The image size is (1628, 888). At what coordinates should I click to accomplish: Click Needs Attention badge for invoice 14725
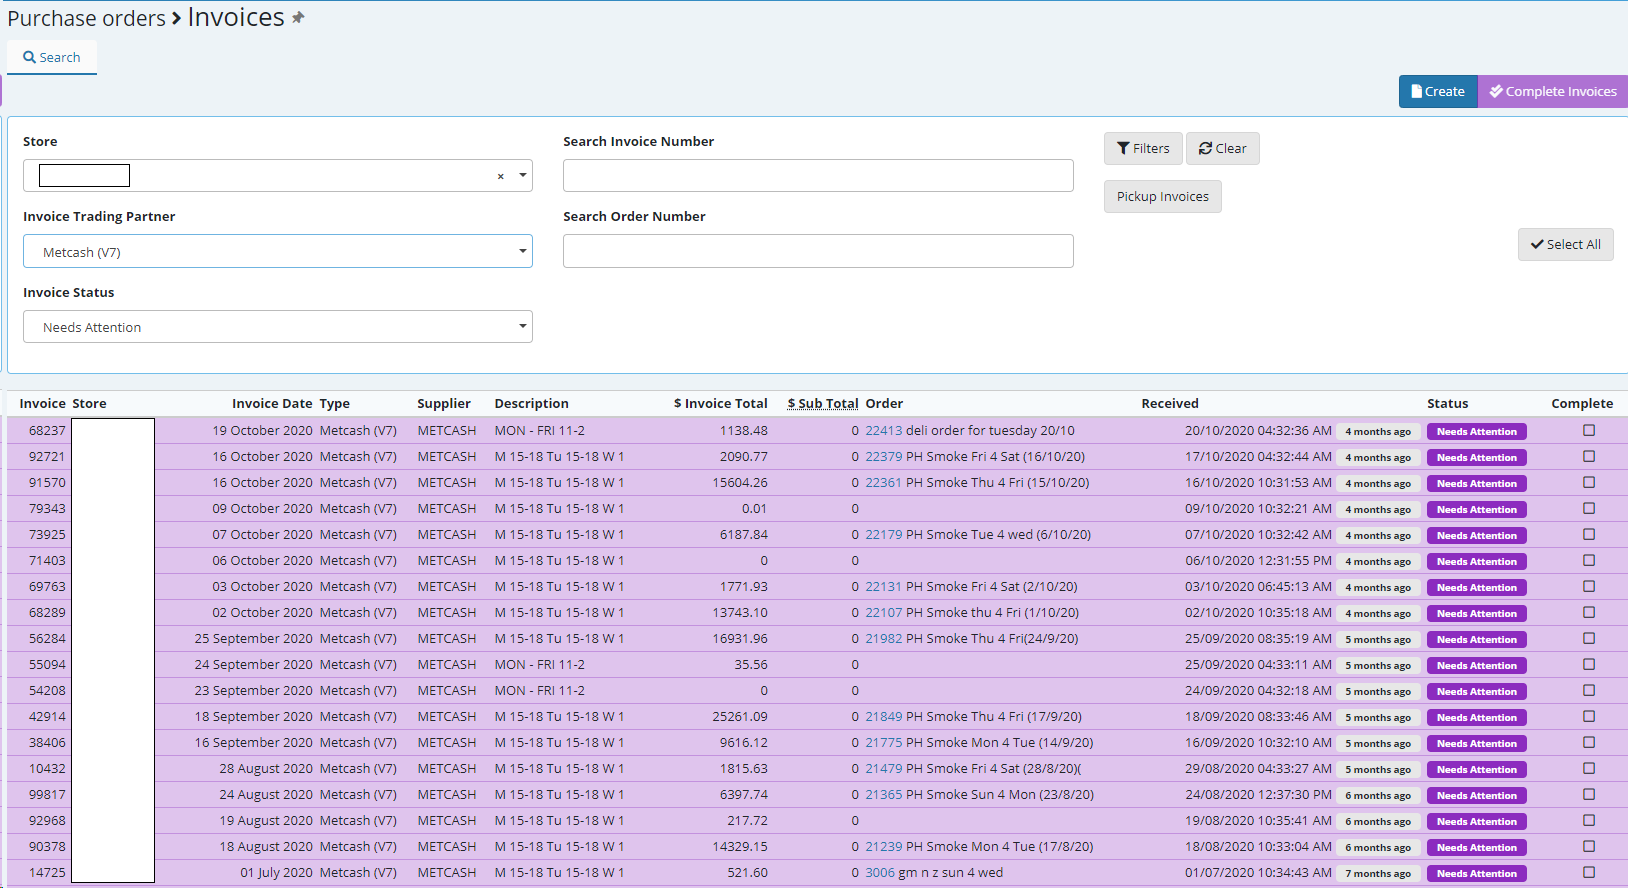pyautogui.click(x=1477, y=874)
